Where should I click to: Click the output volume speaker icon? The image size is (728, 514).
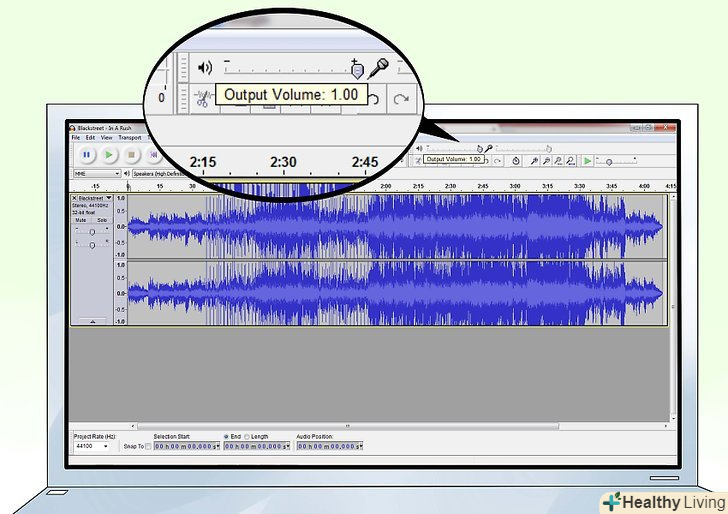tap(419, 149)
